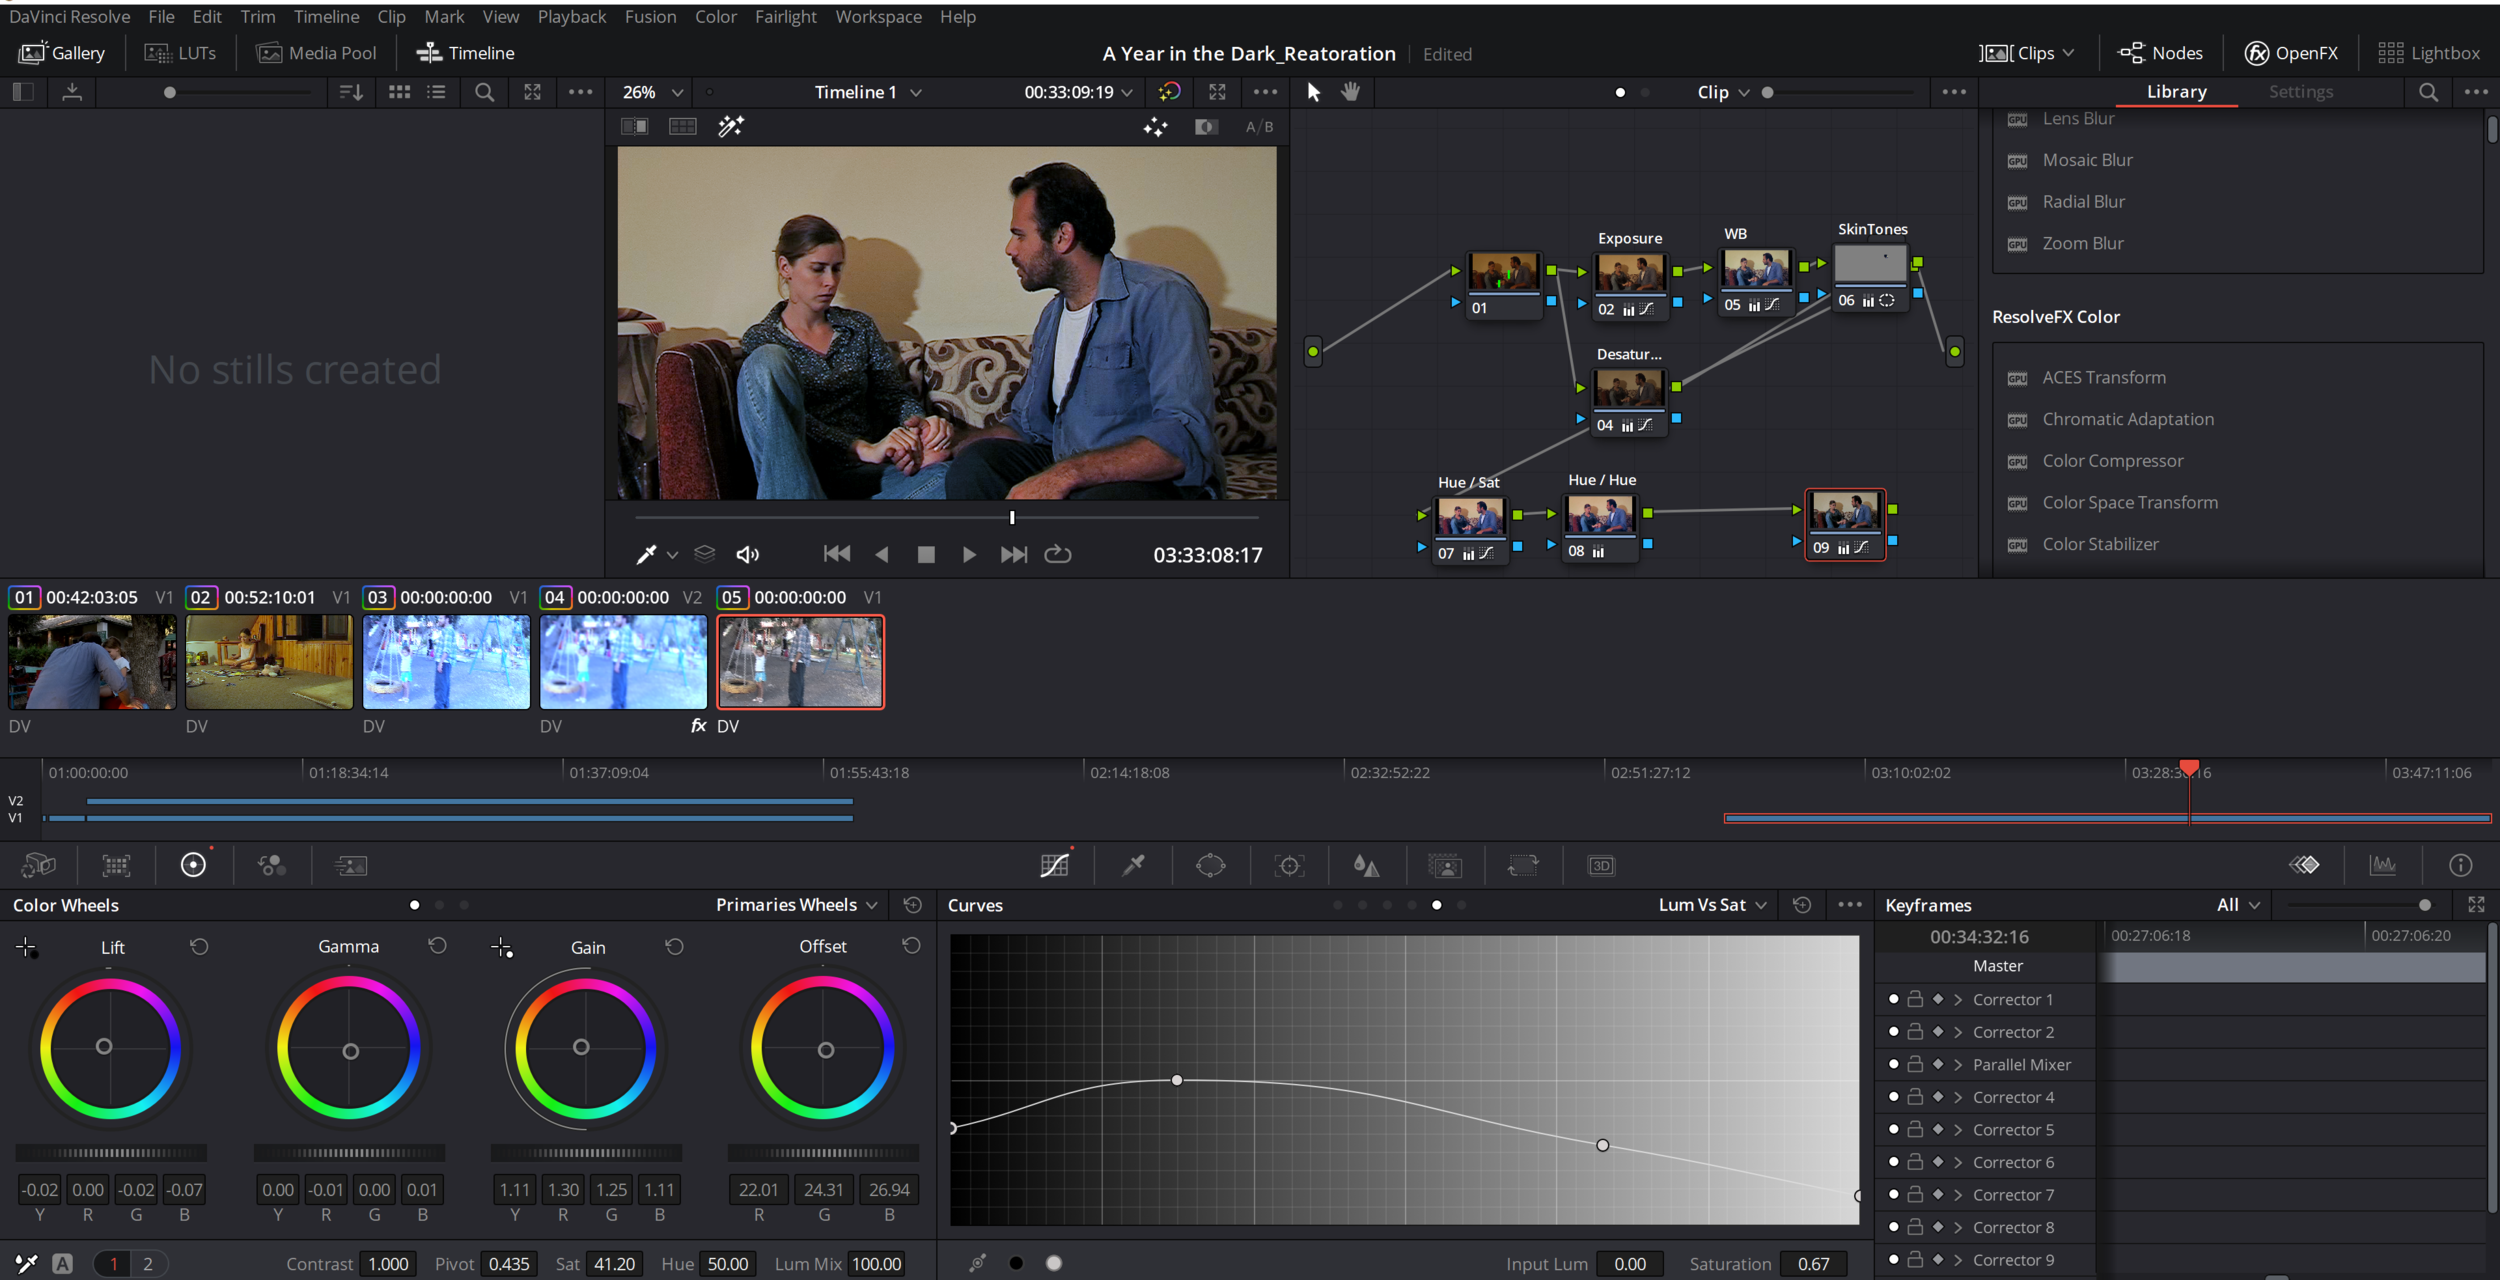
Task: Open the RGB Mixer palette icon
Action: (271, 865)
